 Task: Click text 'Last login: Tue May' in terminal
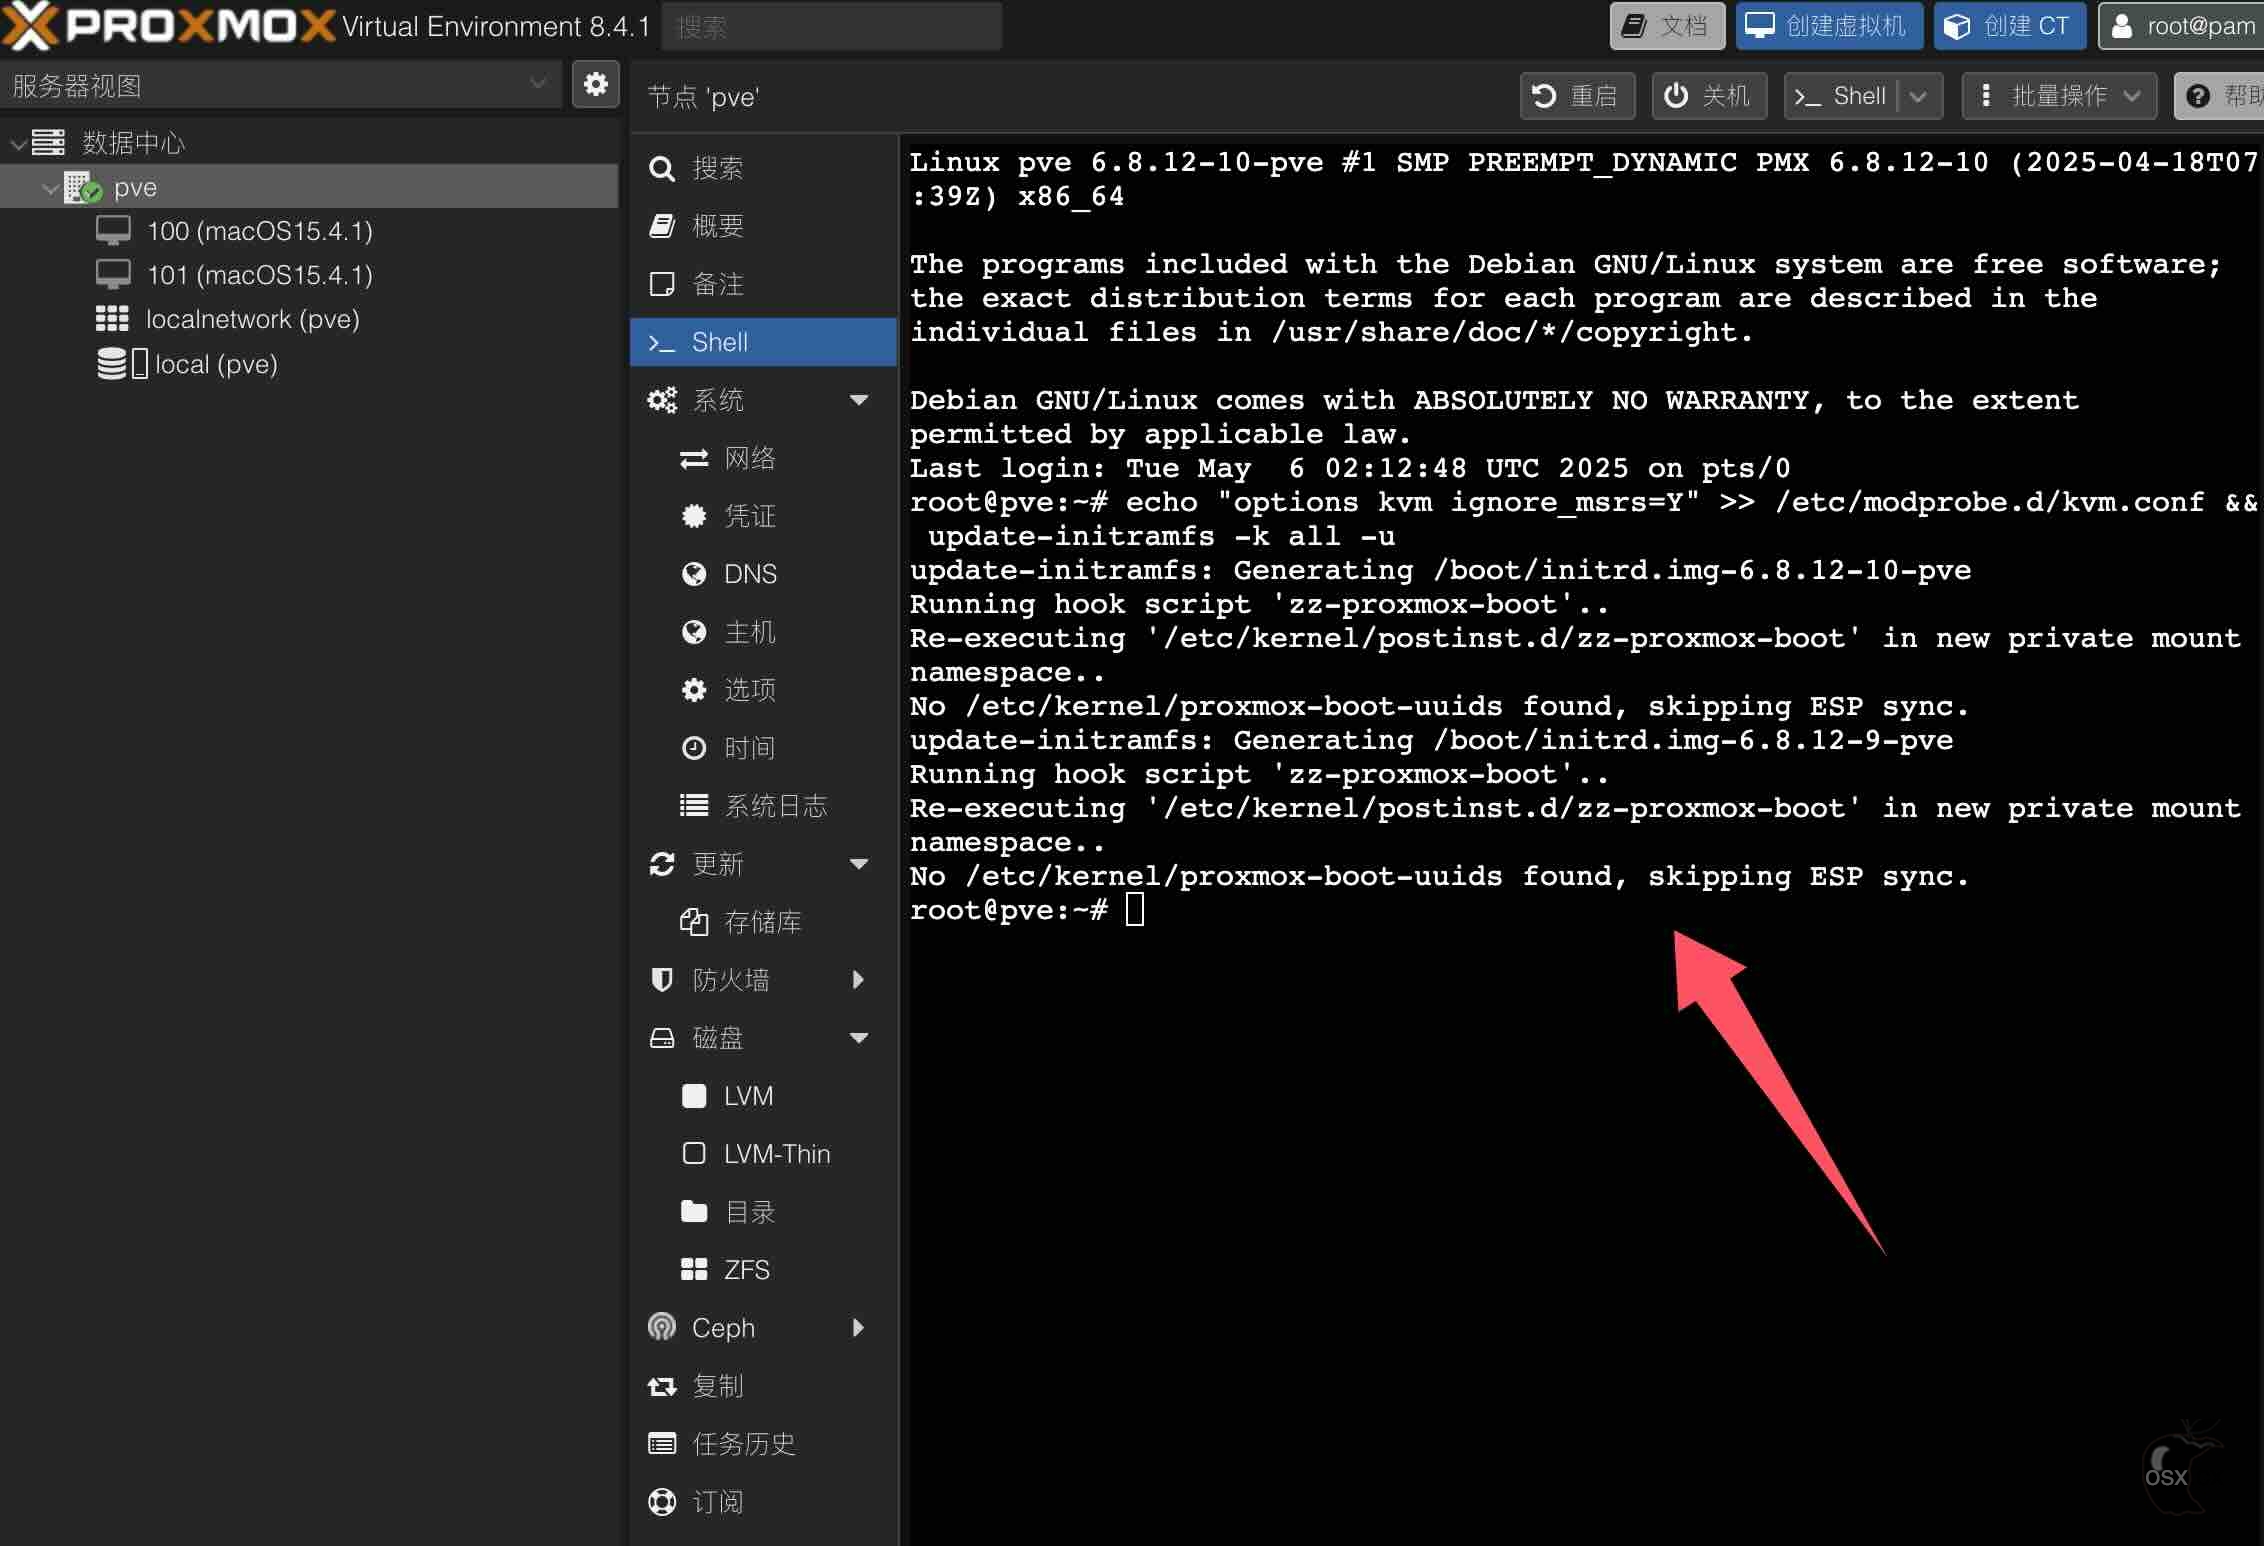(x=1080, y=468)
